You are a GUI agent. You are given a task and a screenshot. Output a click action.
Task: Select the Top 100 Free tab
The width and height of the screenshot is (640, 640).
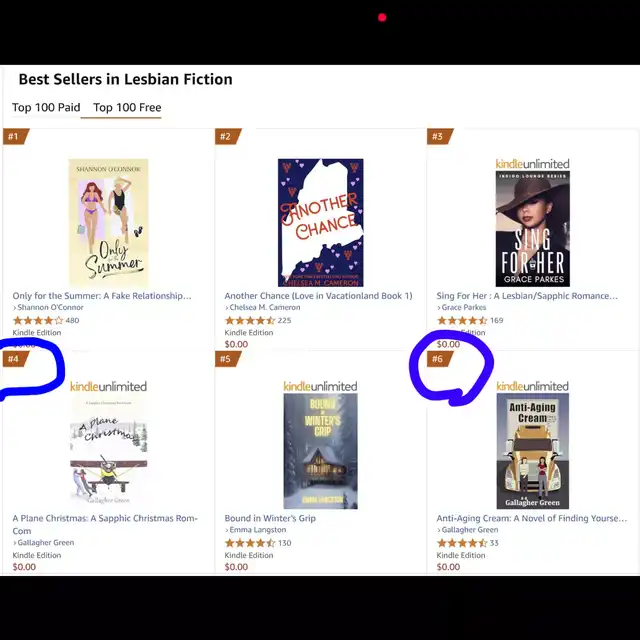127,107
